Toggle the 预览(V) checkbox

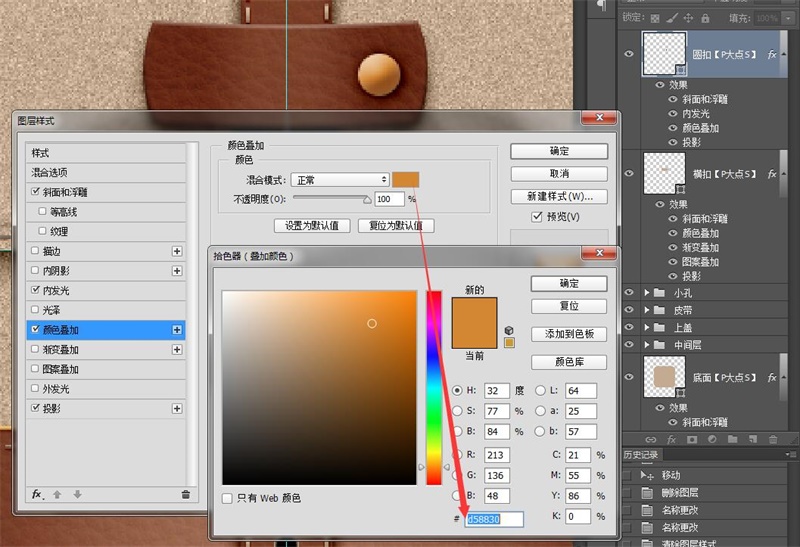537,217
